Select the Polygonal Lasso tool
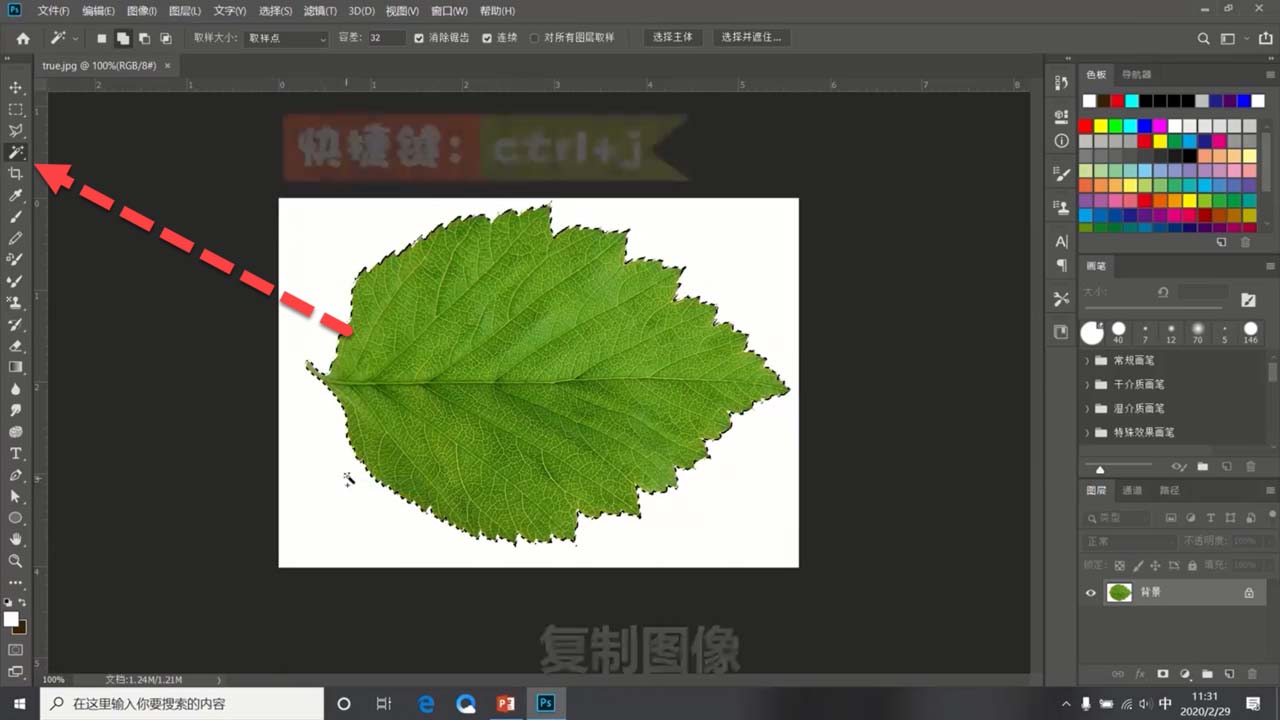The height and width of the screenshot is (720, 1280). pyautogui.click(x=16, y=131)
